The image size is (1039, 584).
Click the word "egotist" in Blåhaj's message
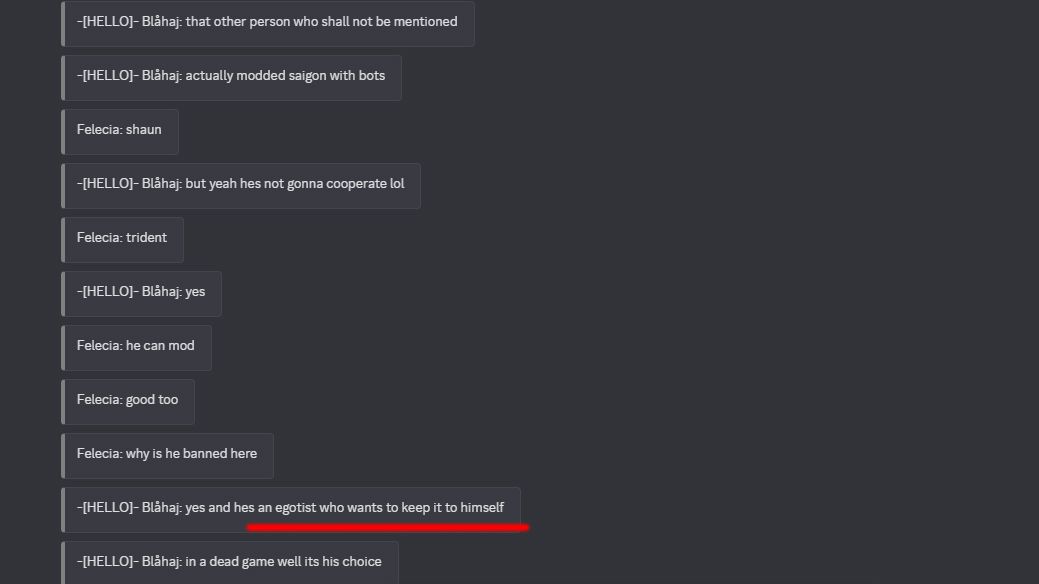tap(295, 508)
